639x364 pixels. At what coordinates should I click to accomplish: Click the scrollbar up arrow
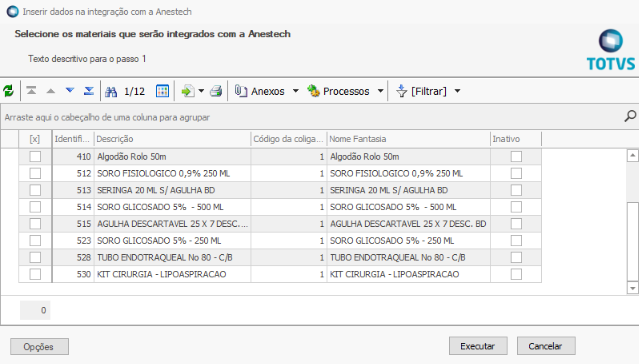[632, 155]
